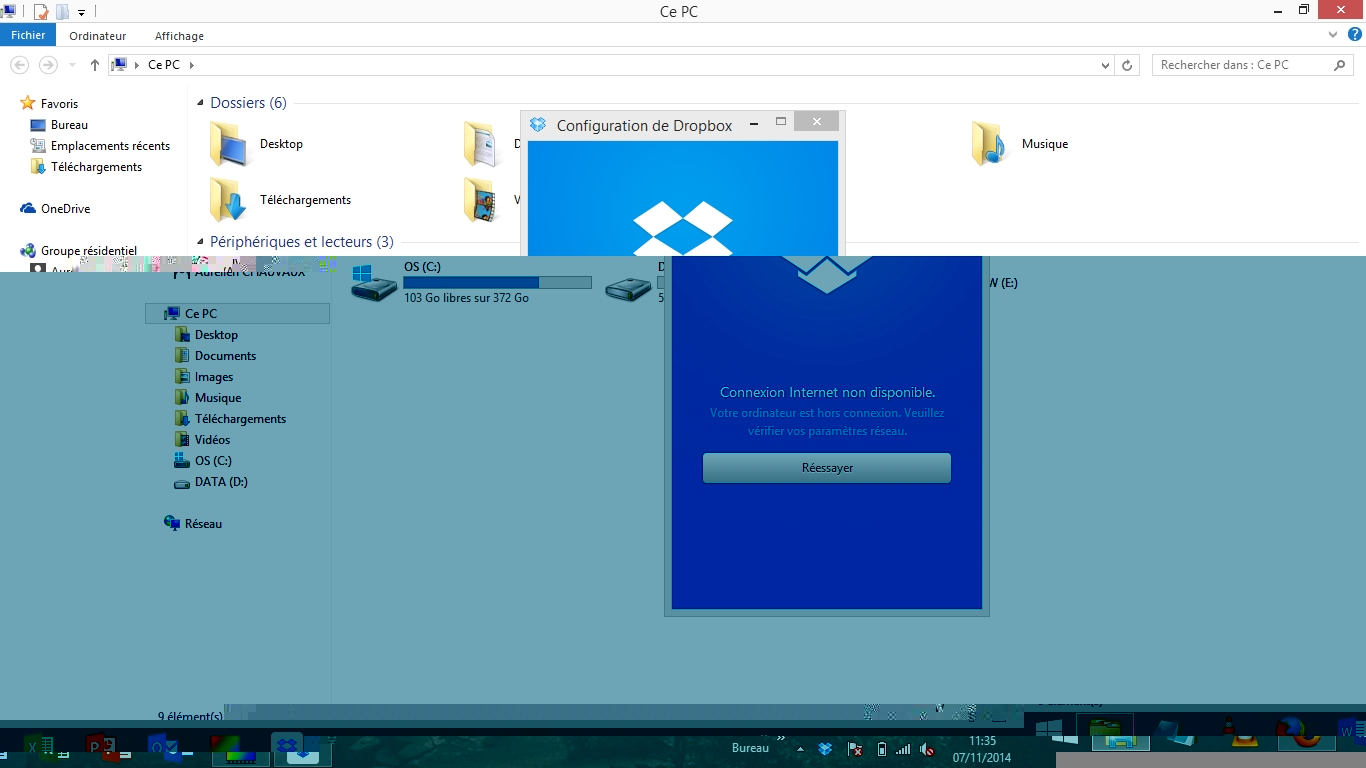Go back with the Back arrow

pyautogui.click(x=19, y=65)
